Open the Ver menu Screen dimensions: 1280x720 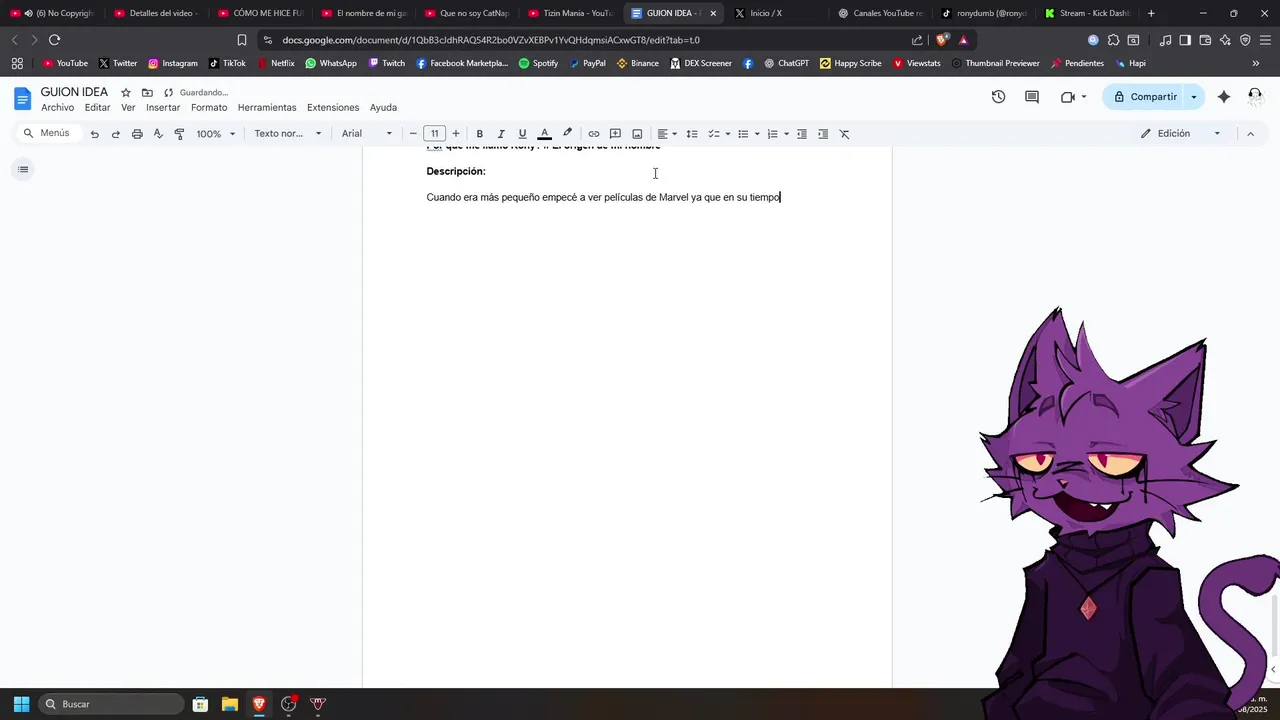point(128,108)
